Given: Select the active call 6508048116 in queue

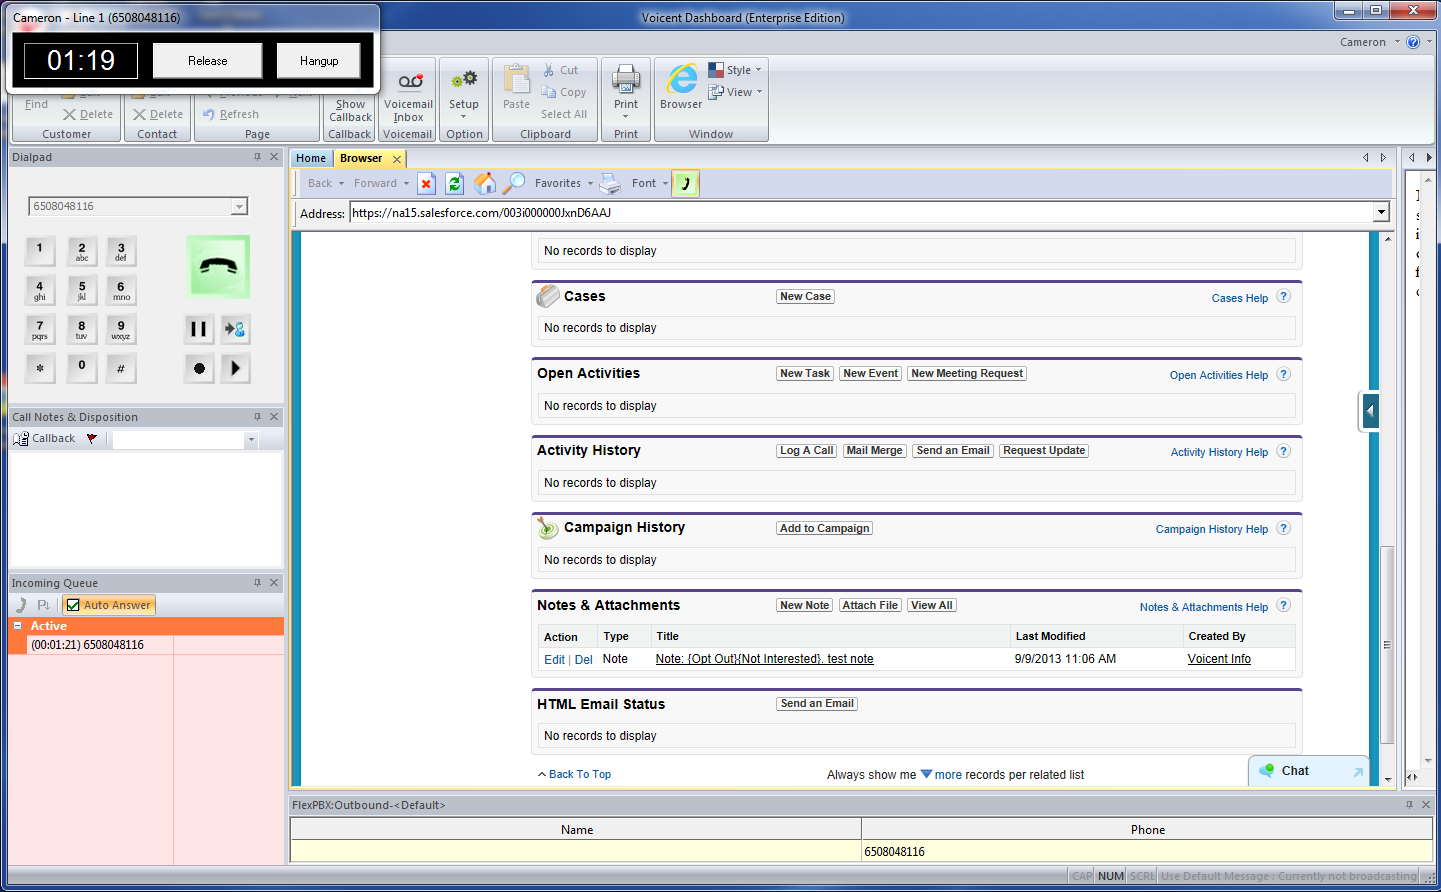Looking at the screenshot, I should click(87, 645).
